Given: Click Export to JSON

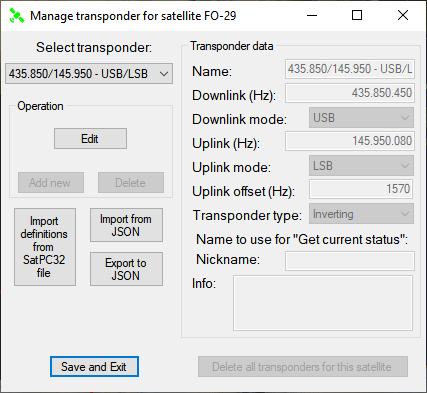Looking at the screenshot, I should pos(126,269).
